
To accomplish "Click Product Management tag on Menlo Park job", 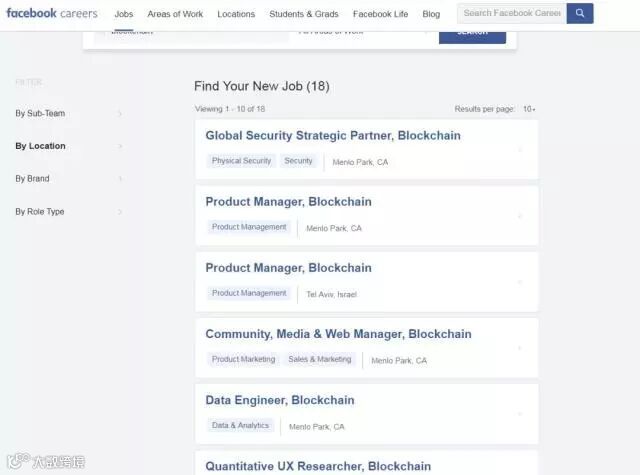I will click(249, 227).
